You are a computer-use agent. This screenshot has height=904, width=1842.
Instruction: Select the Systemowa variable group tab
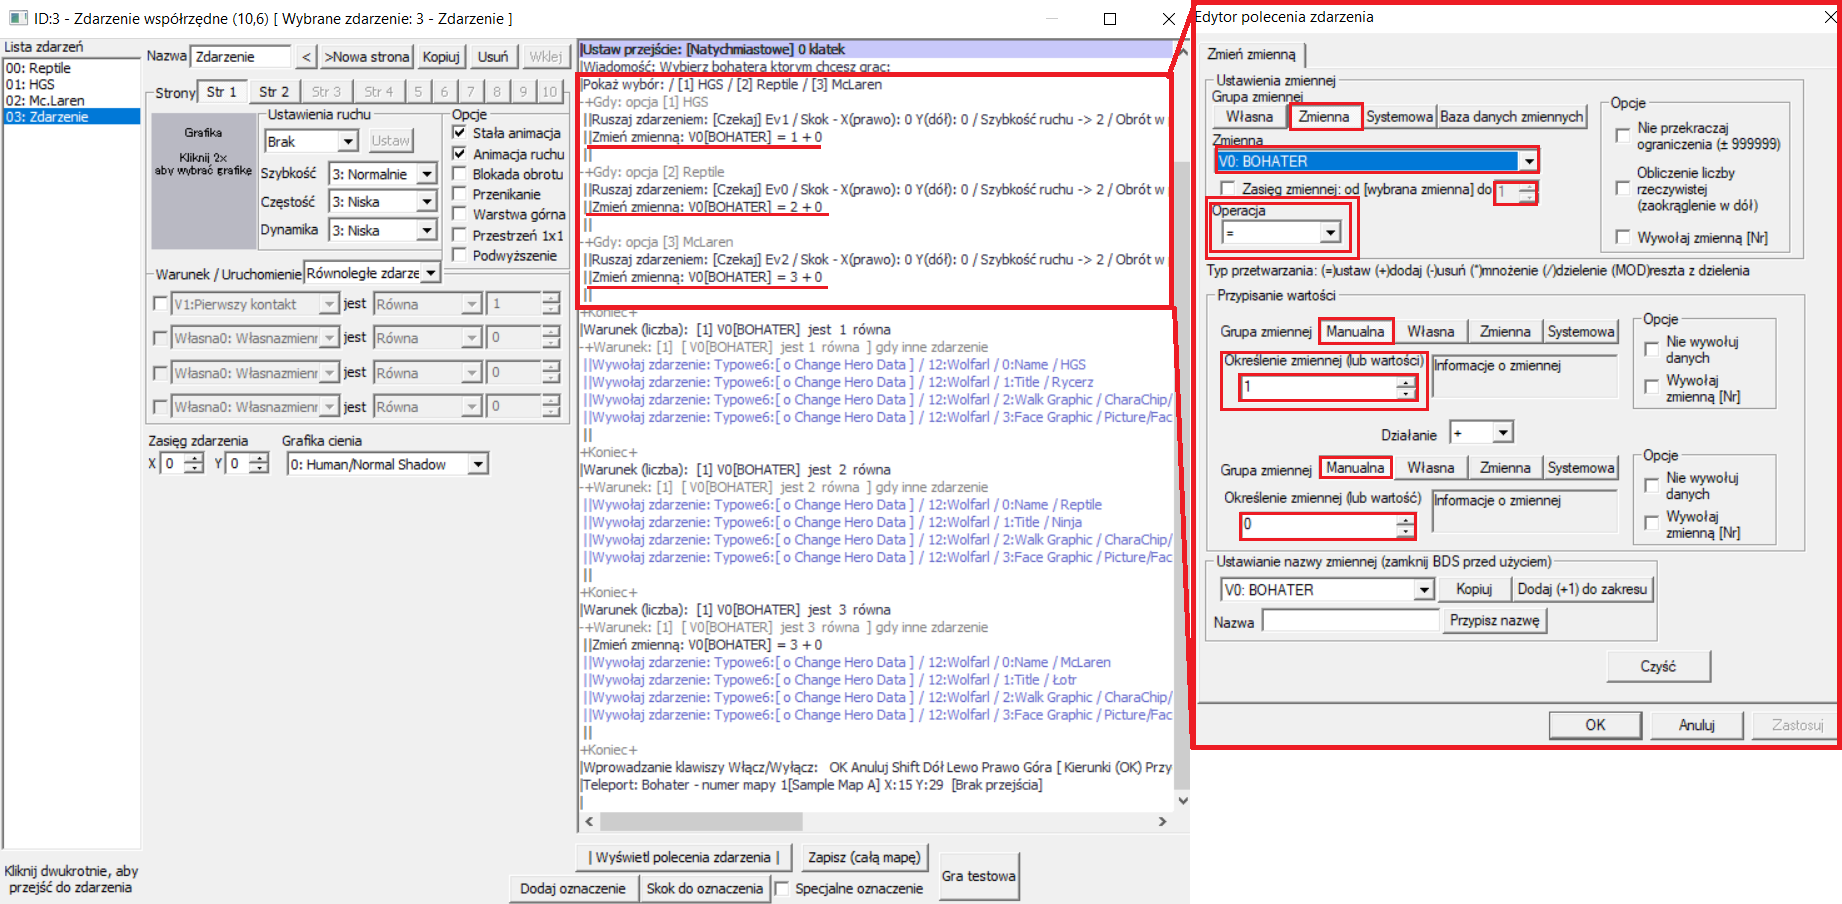coord(1399,117)
